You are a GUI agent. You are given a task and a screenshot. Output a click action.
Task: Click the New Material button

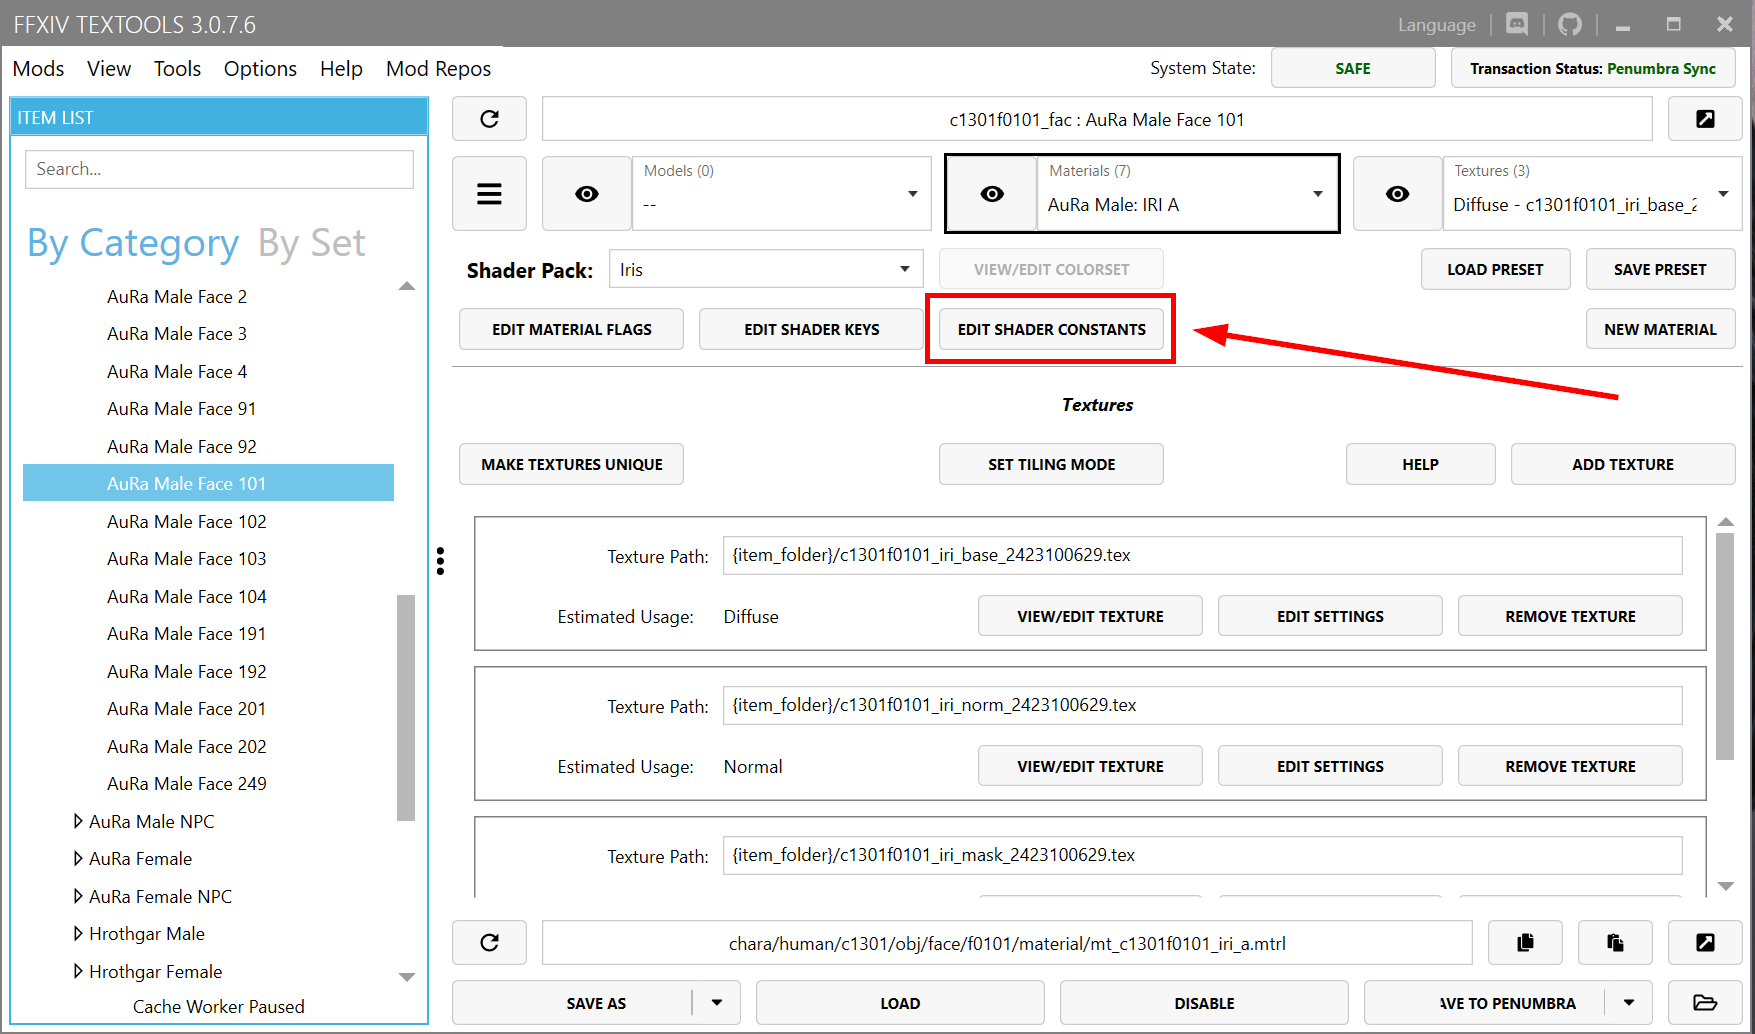coord(1660,329)
